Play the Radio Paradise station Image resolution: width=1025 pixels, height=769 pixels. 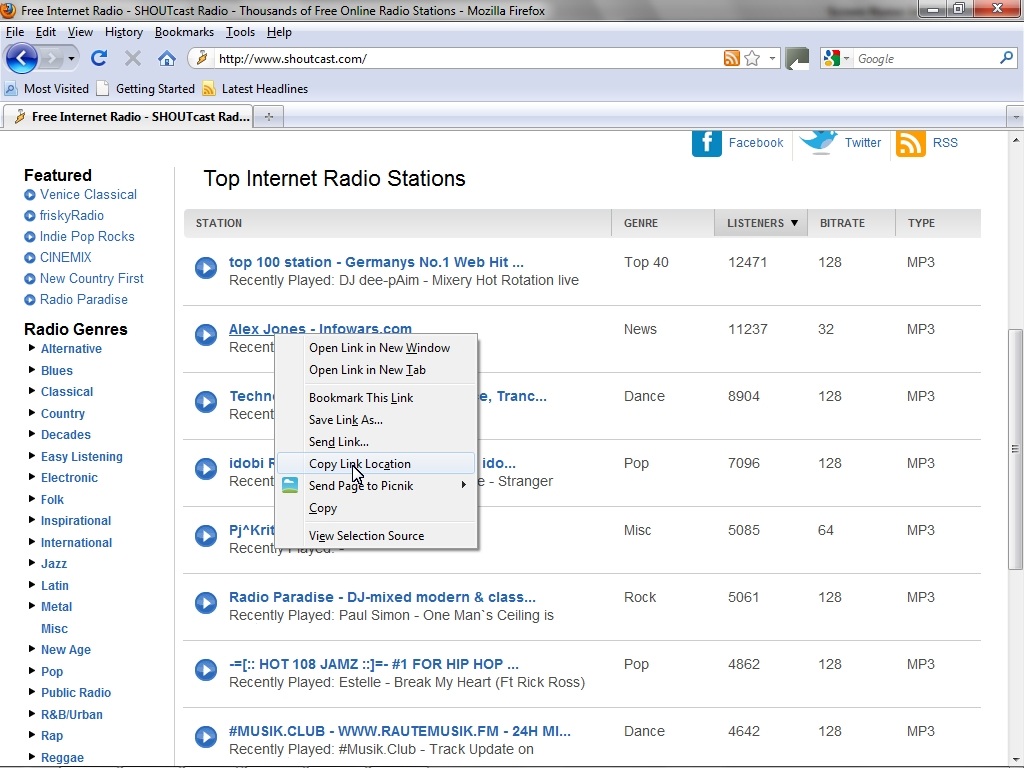coord(206,603)
